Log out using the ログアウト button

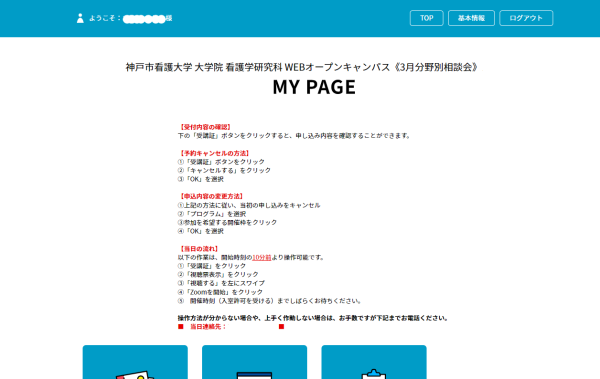pyautogui.click(x=526, y=18)
